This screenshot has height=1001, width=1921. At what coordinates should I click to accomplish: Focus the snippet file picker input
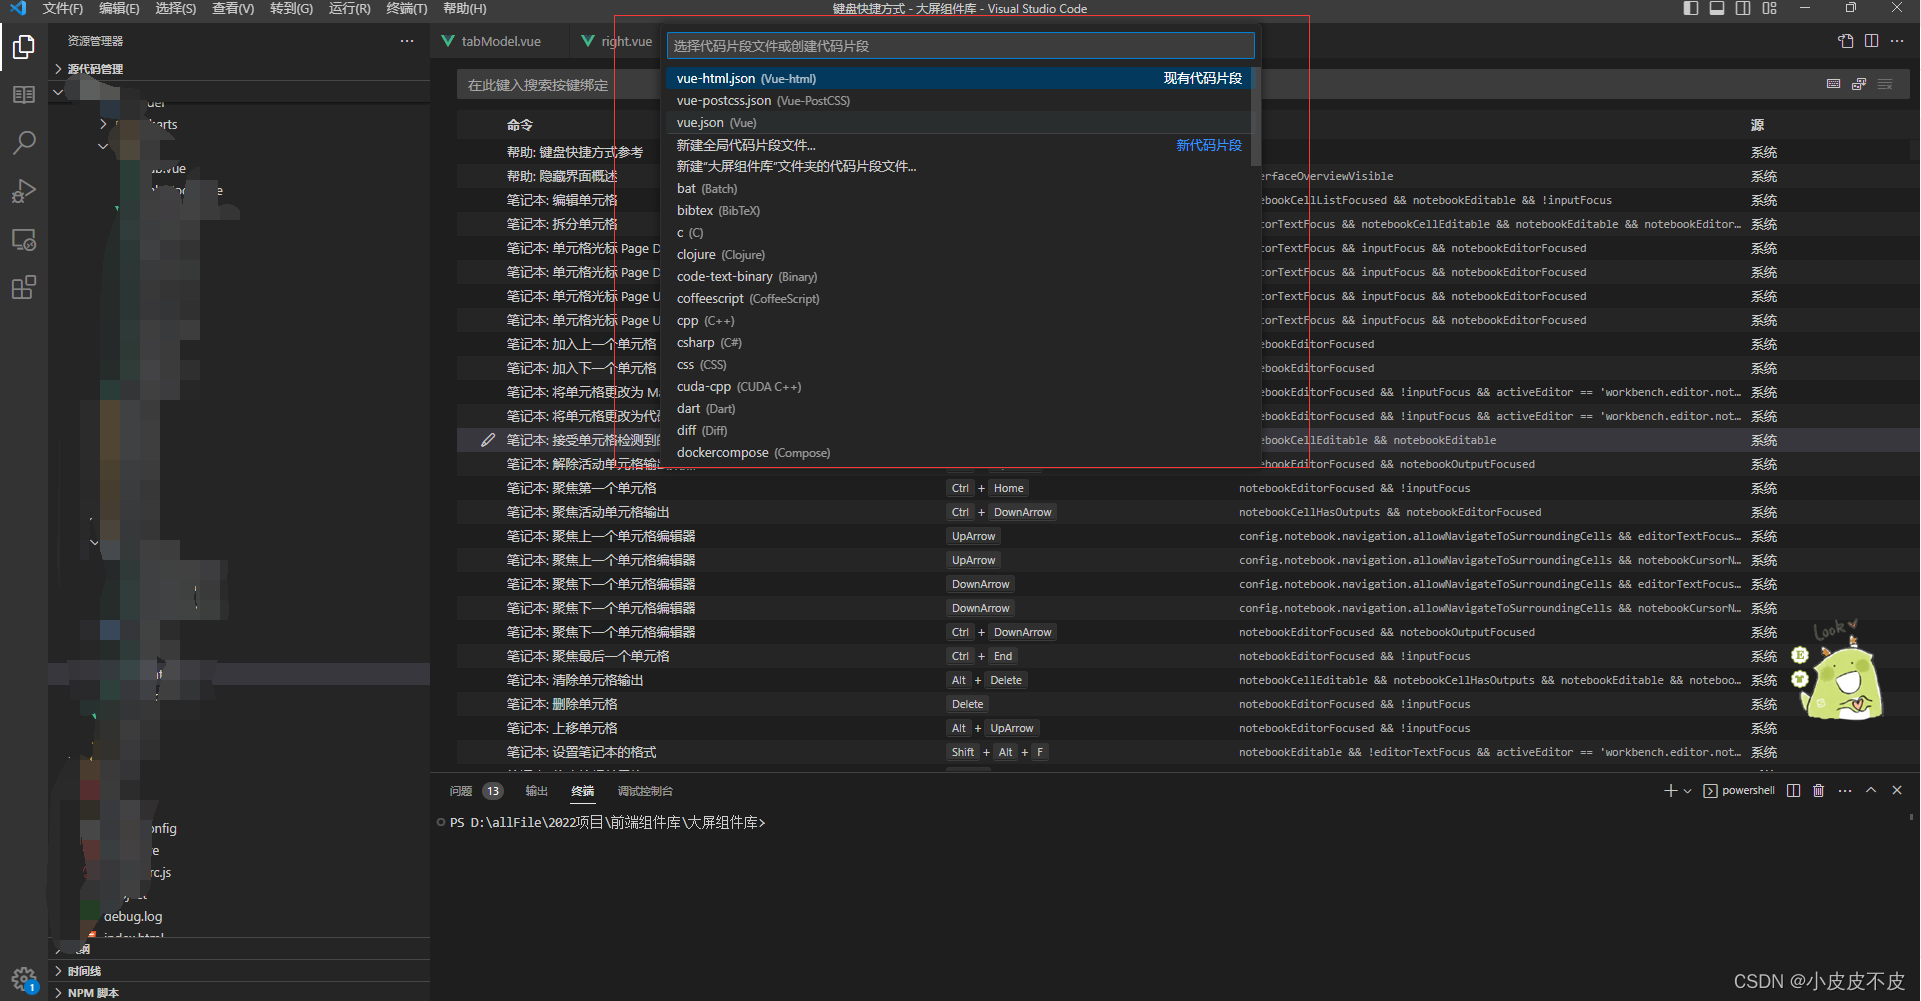[x=960, y=46]
